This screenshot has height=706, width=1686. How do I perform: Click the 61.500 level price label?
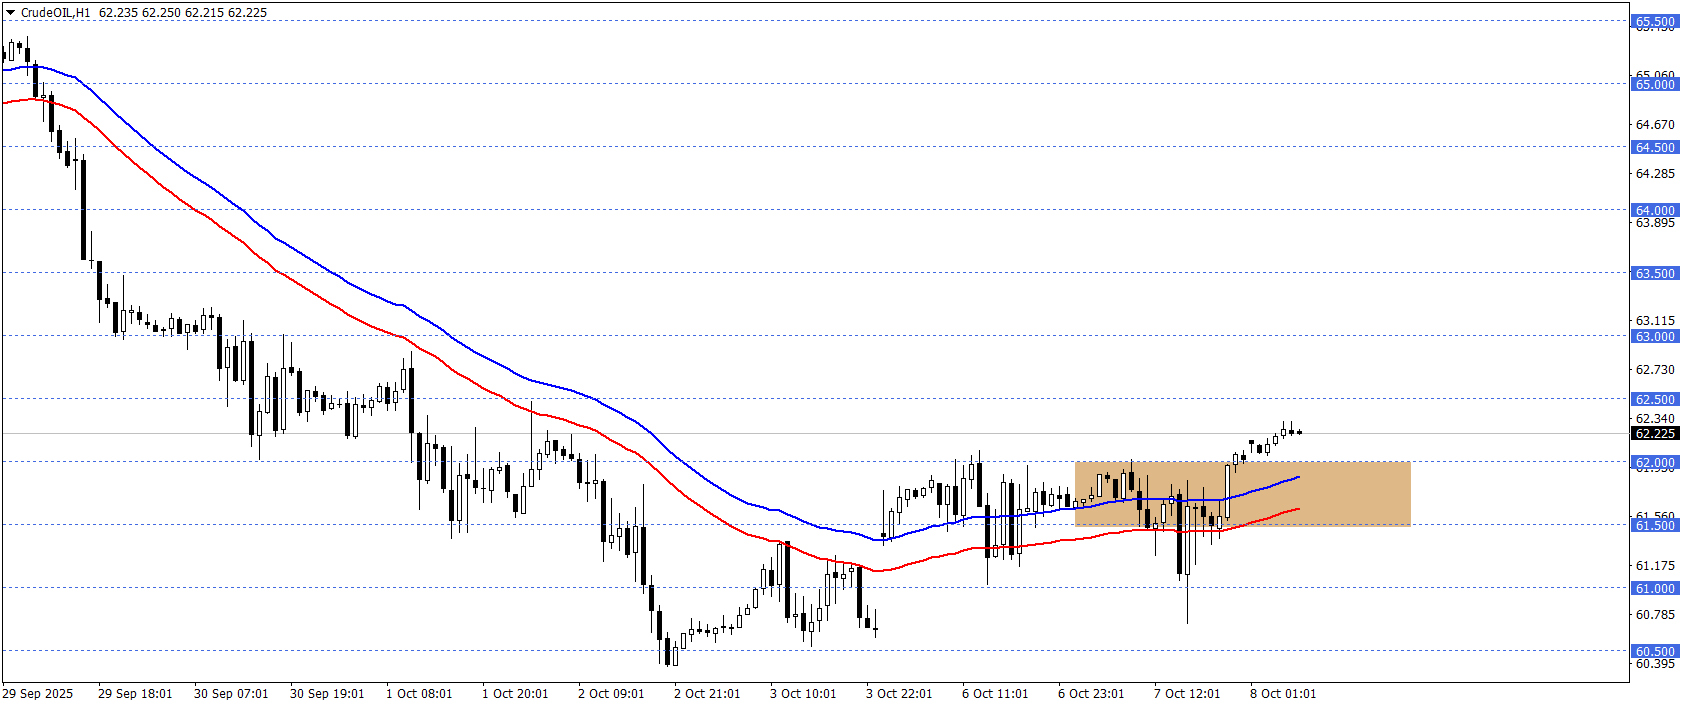(x=1655, y=525)
